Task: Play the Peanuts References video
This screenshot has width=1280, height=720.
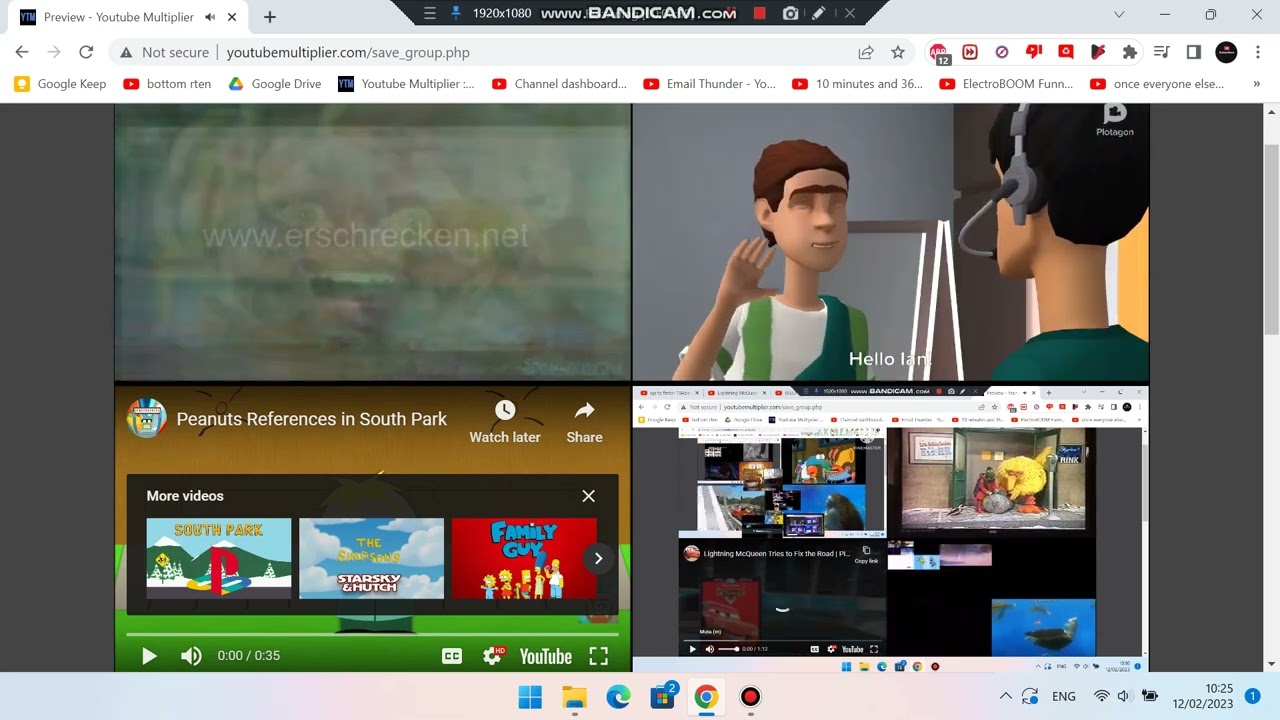Action: pyautogui.click(x=149, y=656)
